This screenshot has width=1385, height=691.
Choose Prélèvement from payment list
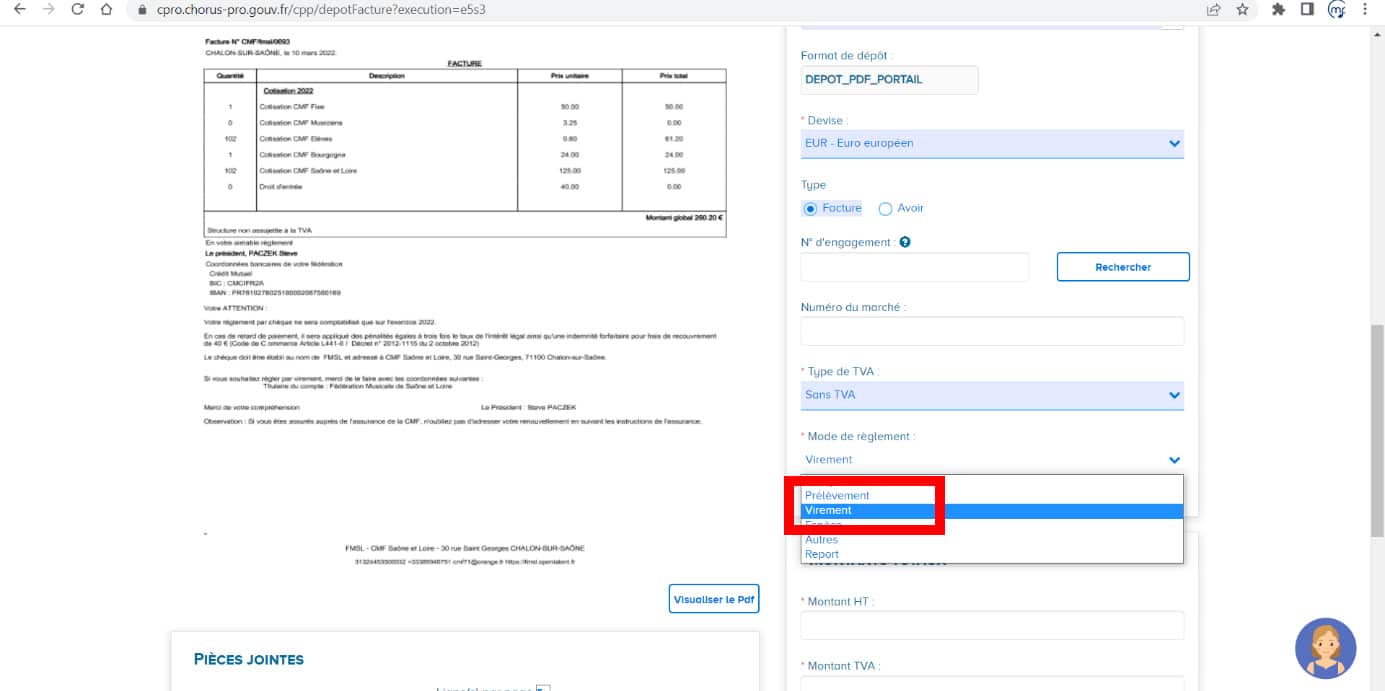[x=837, y=495]
